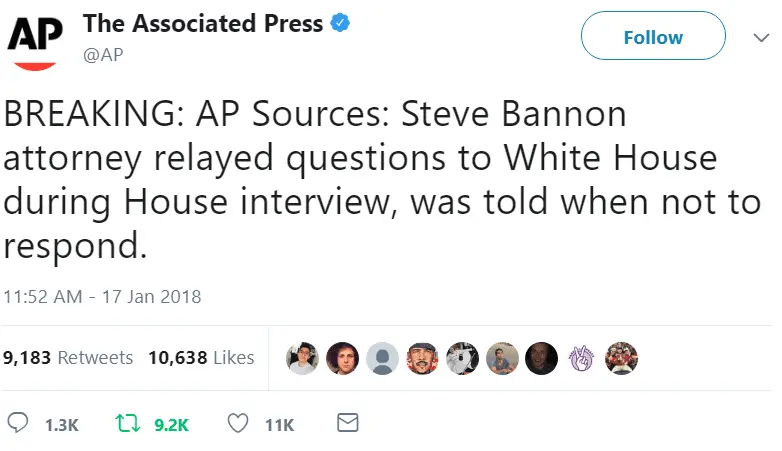Click the reply speech bubble icon
Viewport: 782px width, 451px height.
(x=16, y=424)
